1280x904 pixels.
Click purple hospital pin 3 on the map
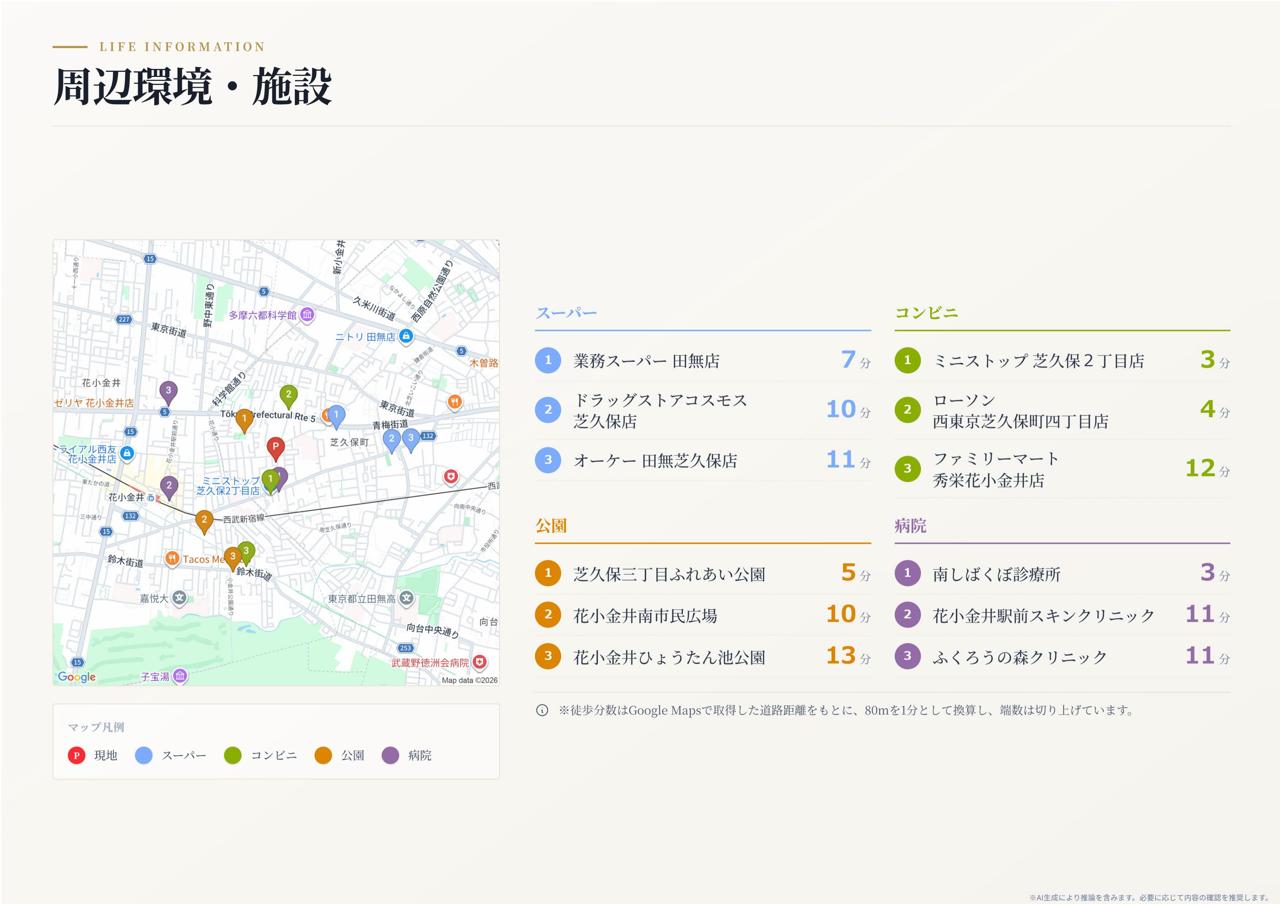point(168,392)
